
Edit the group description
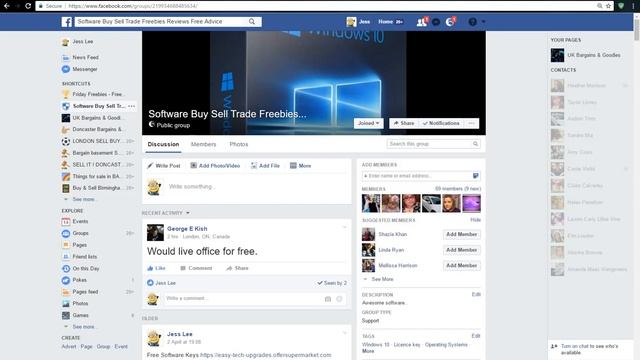click(476, 294)
